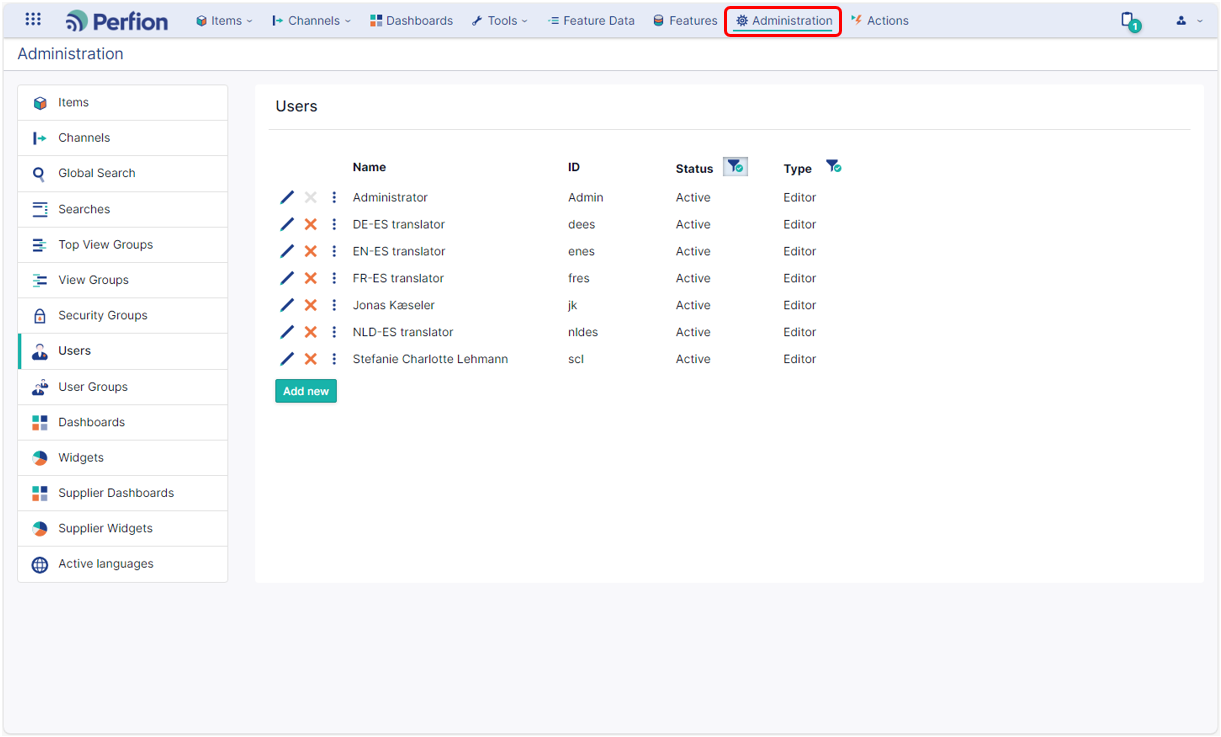The width and height of the screenshot is (1221, 737).
Task: Open Items in the administration sidebar
Action: 123,103
